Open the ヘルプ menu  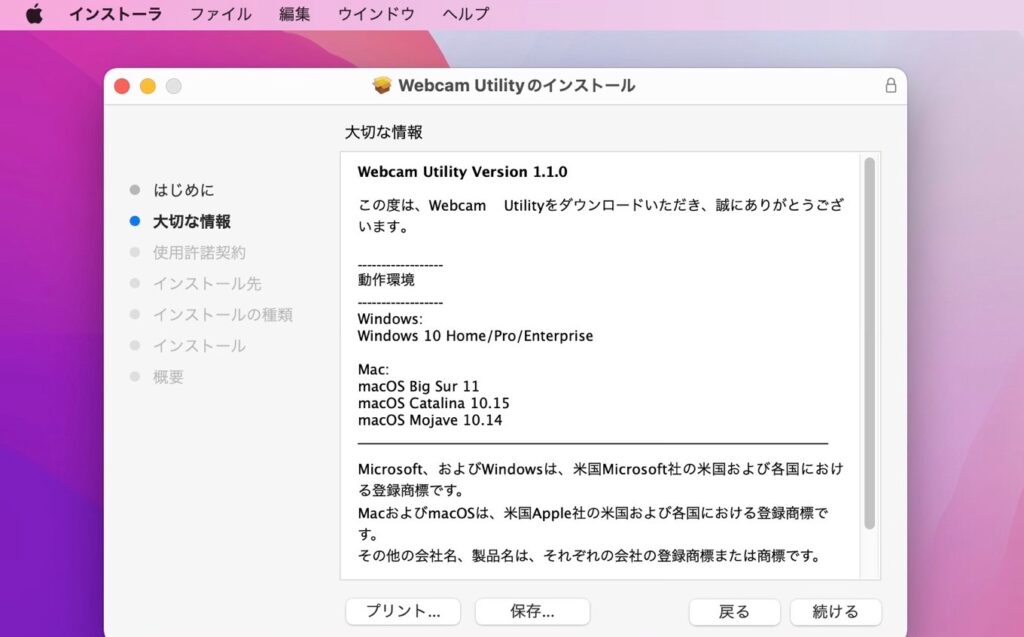tap(466, 14)
